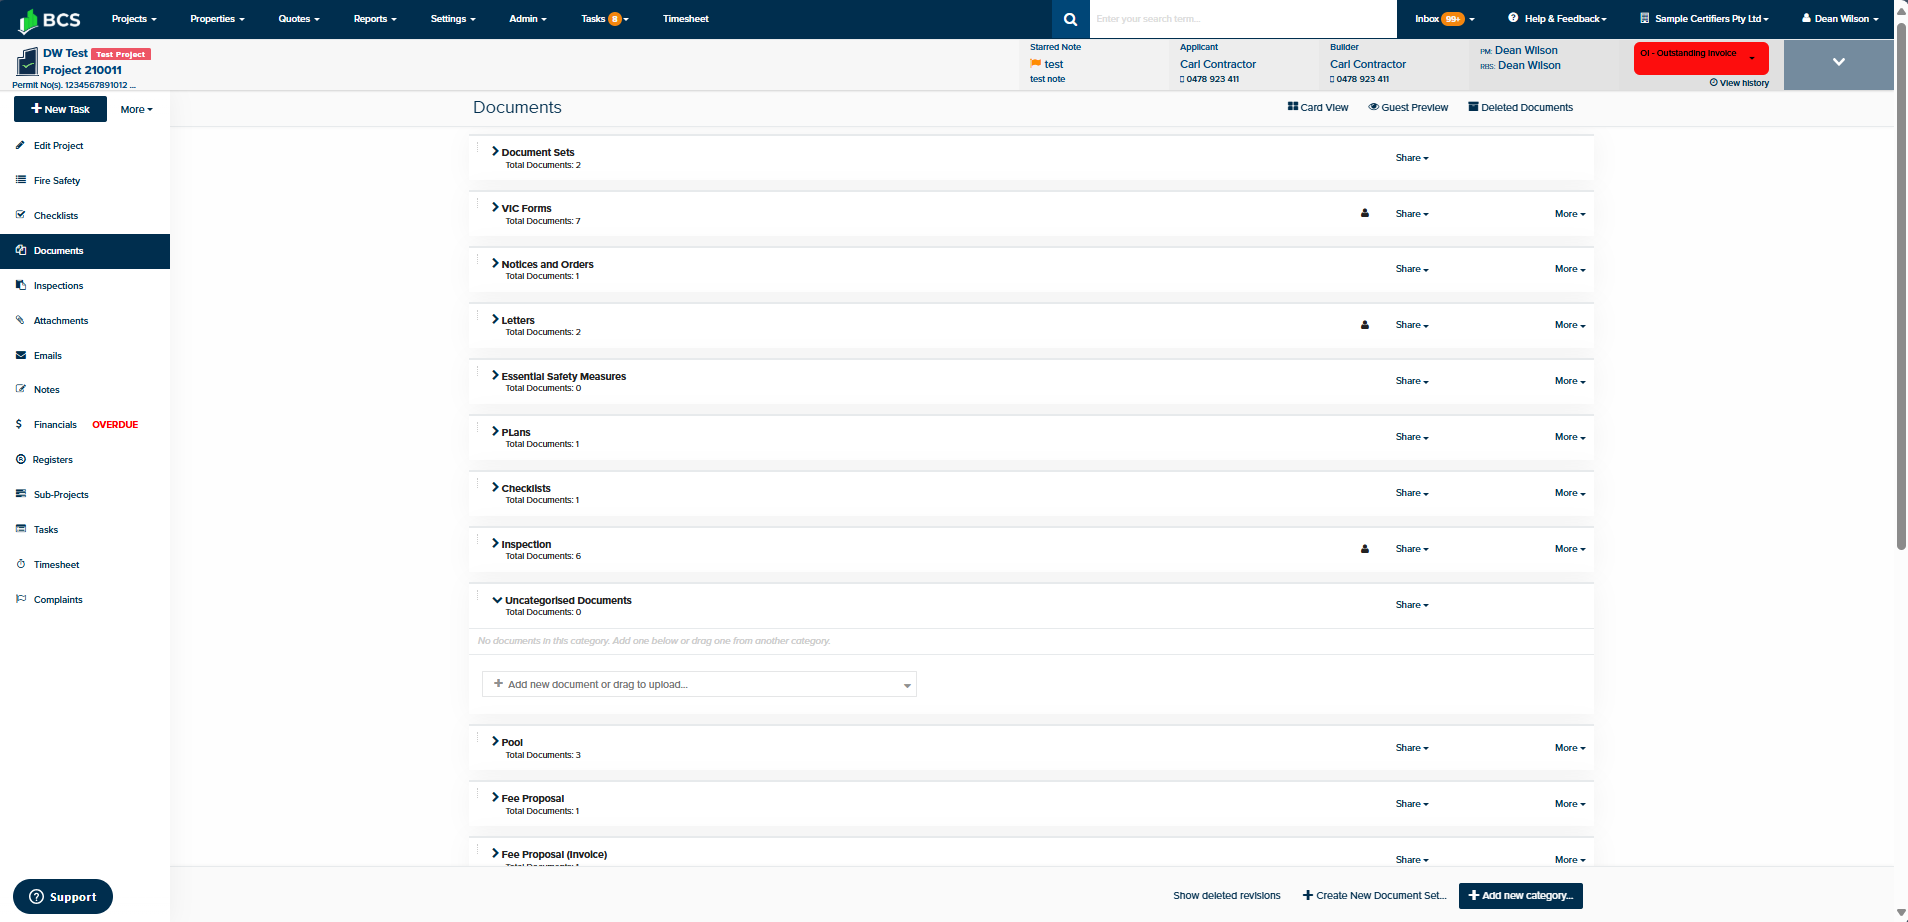This screenshot has width=1908, height=922.
Task: Select Timesheet in top navigation
Action: (x=685, y=19)
